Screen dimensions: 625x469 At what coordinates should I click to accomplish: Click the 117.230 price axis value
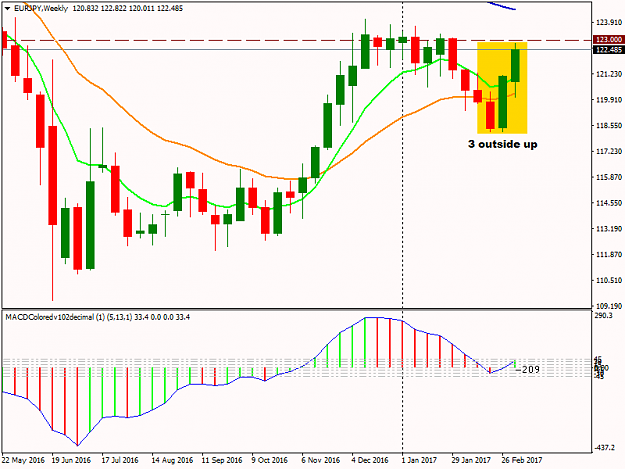609,151
